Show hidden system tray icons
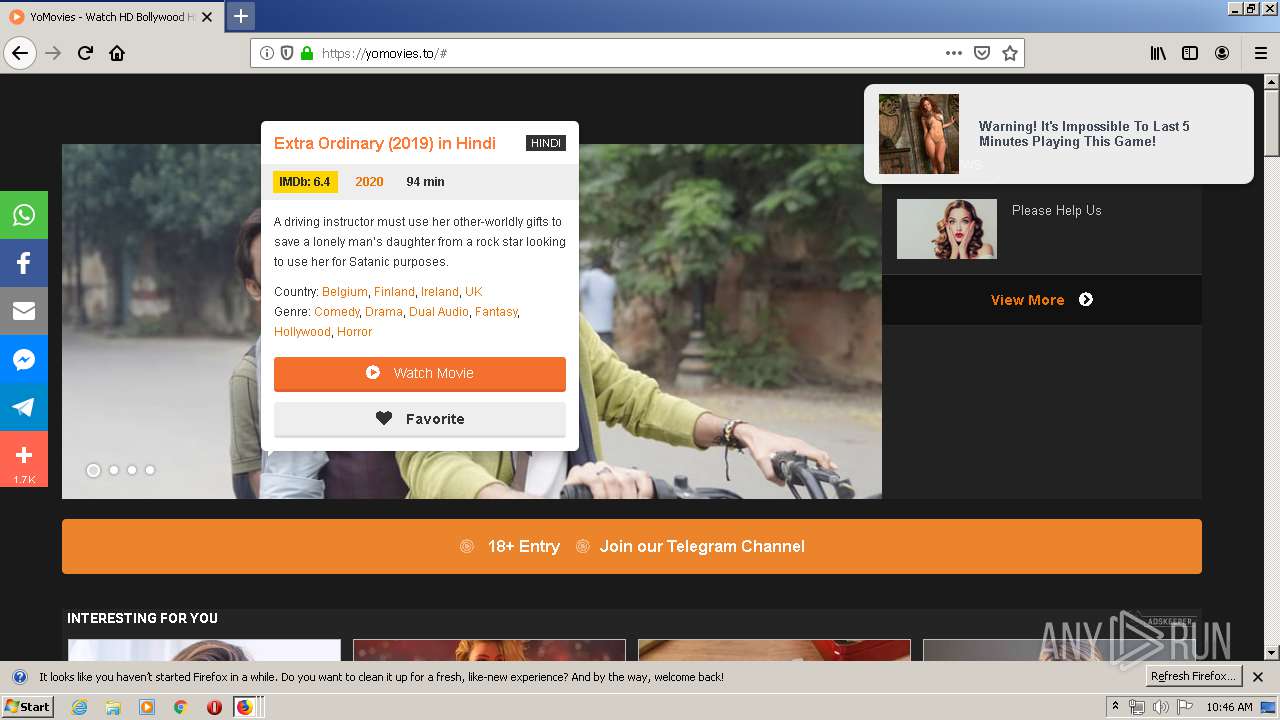This screenshot has height=720, width=1280. coord(1116,707)
